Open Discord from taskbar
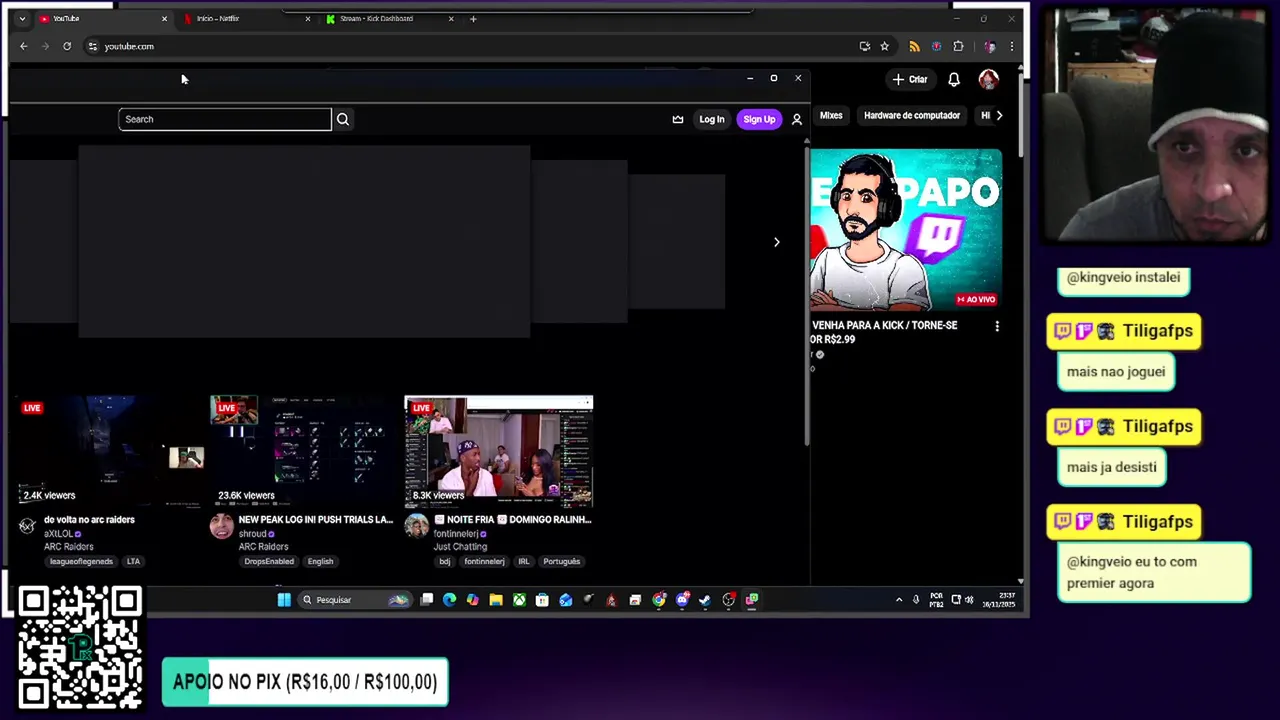This screenshot has width=1280, height=720. [x=682, y=600]
